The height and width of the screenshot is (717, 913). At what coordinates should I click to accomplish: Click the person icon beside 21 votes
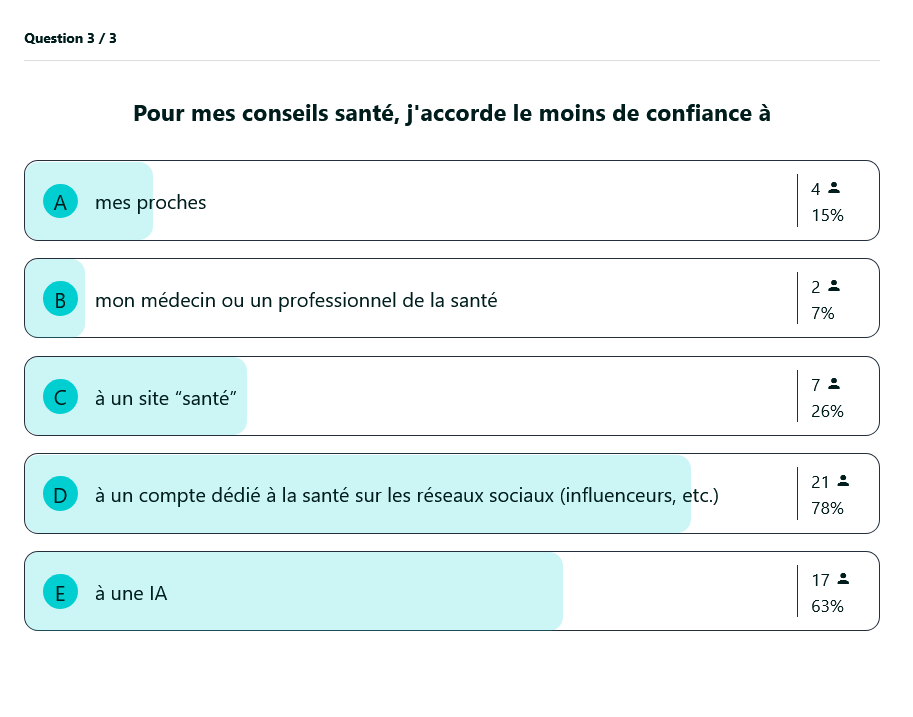pos(843,481)
